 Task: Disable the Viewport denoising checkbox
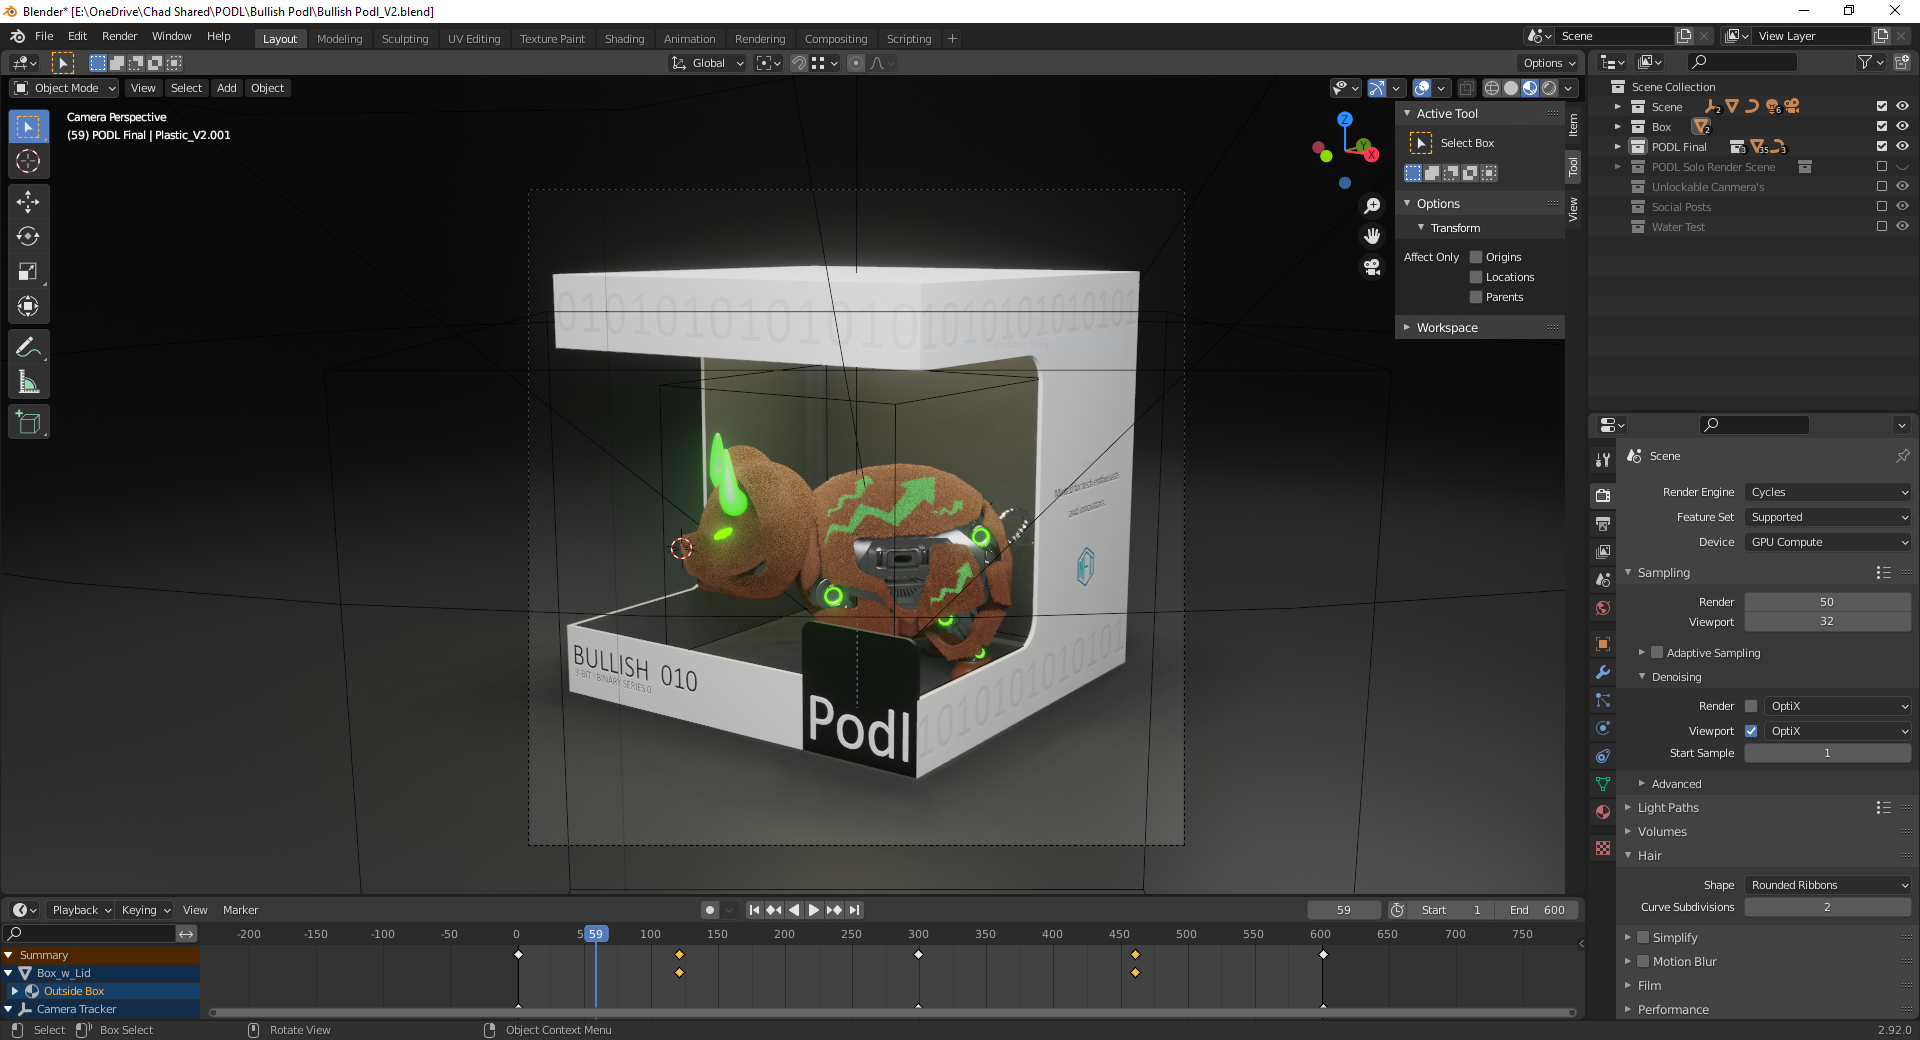(x=1751, y=731)
